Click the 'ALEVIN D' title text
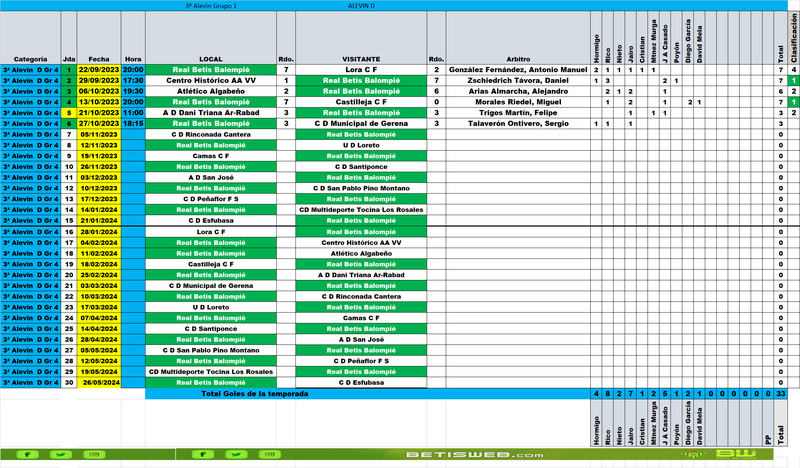The height and width of the screenshot is (468, 800). click(x=361, y=6)
